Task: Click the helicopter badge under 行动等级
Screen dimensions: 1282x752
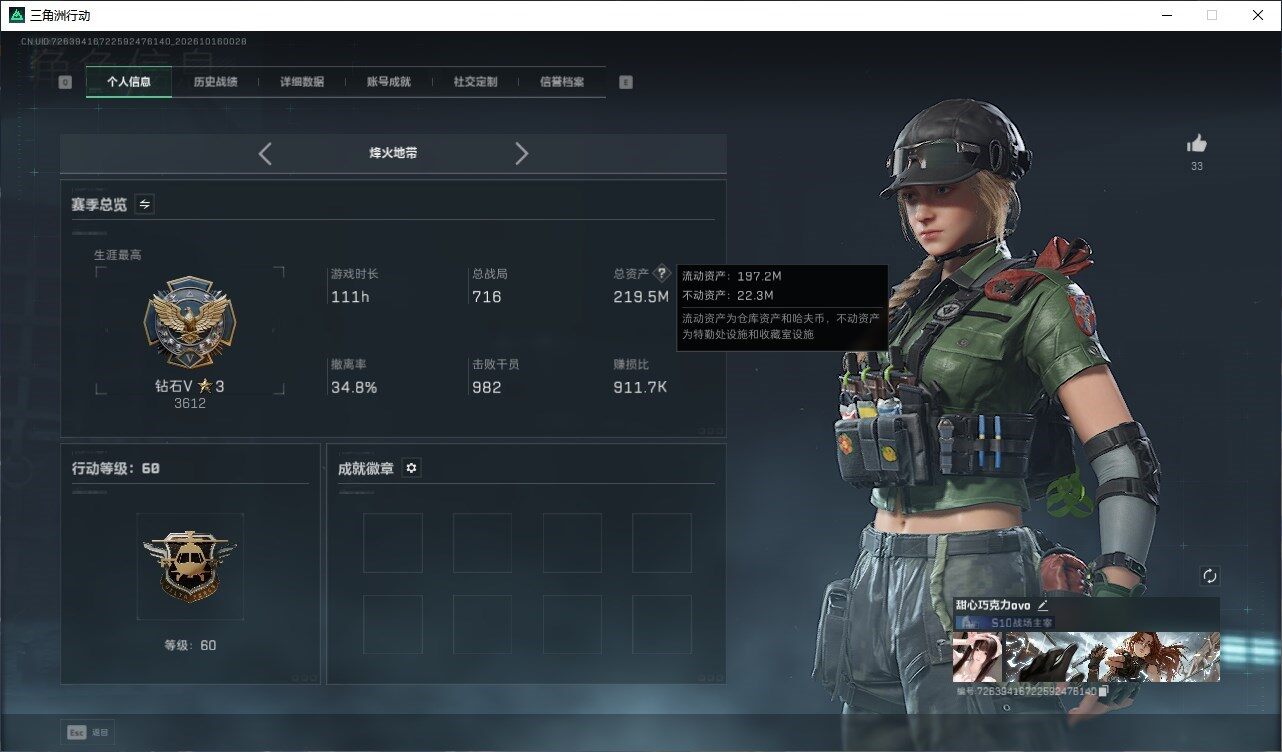Action: coord(190,566)
